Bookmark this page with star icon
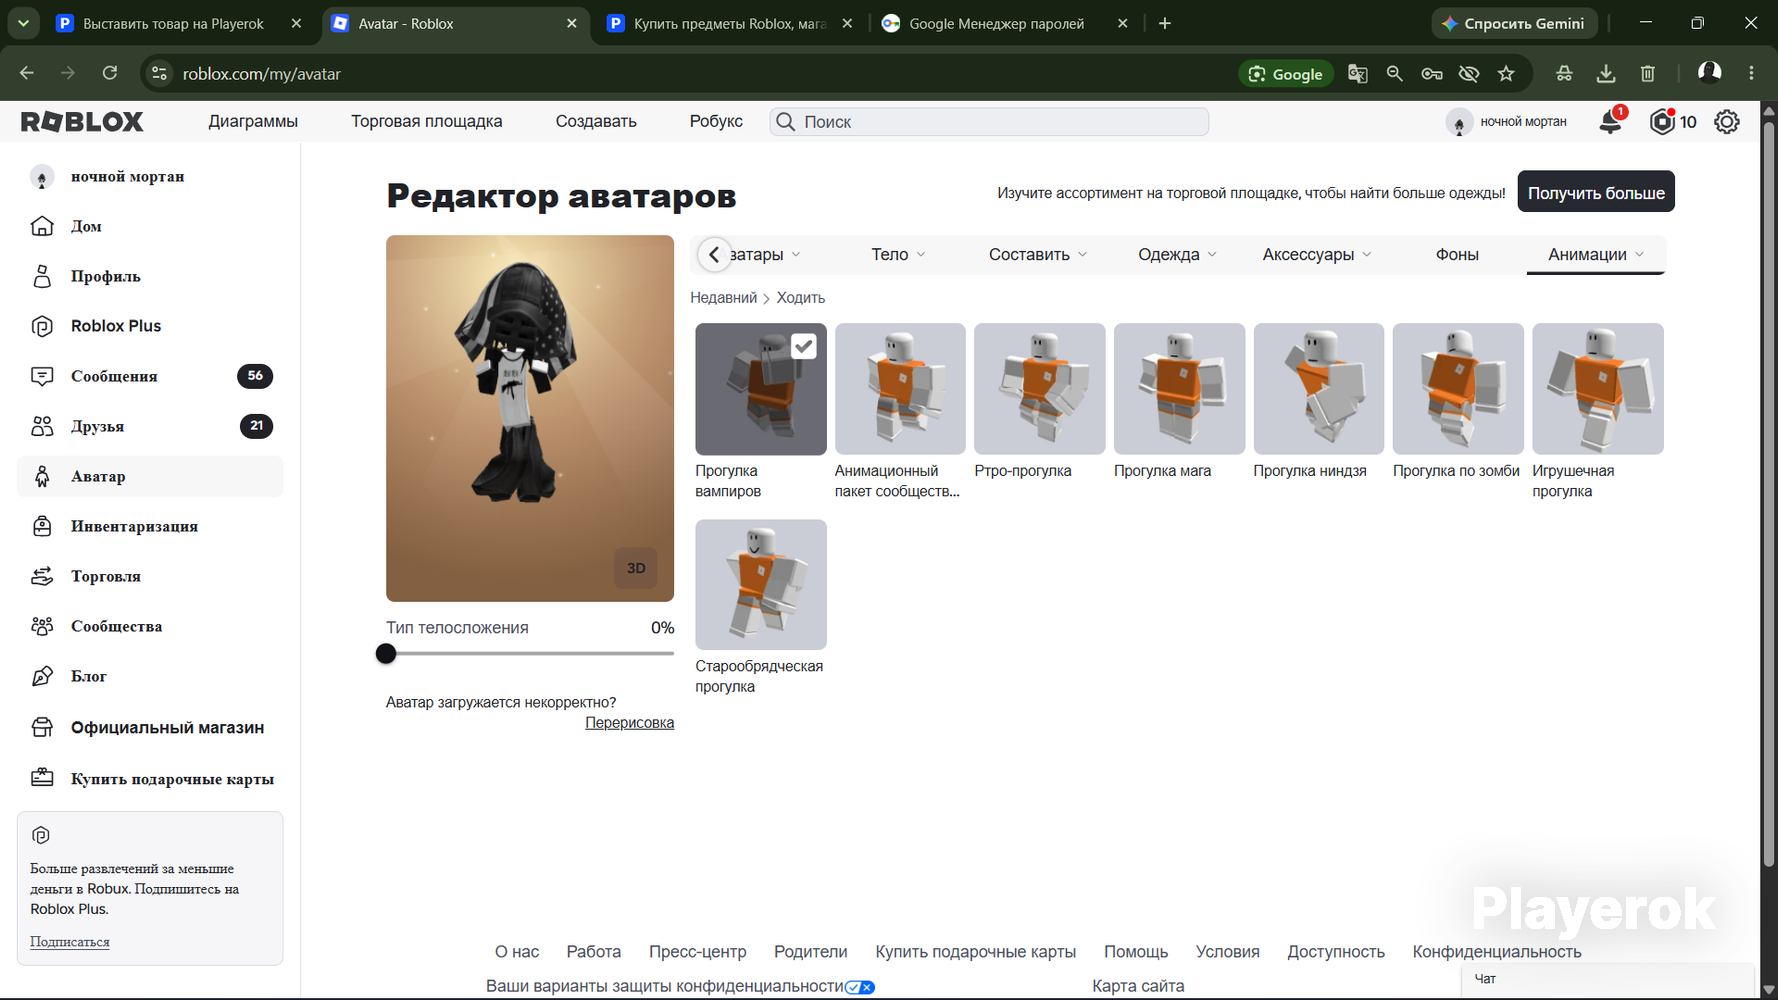Image resolution: width=1778 pixels, height=1000 pixels. click(x=1506, y=73)
